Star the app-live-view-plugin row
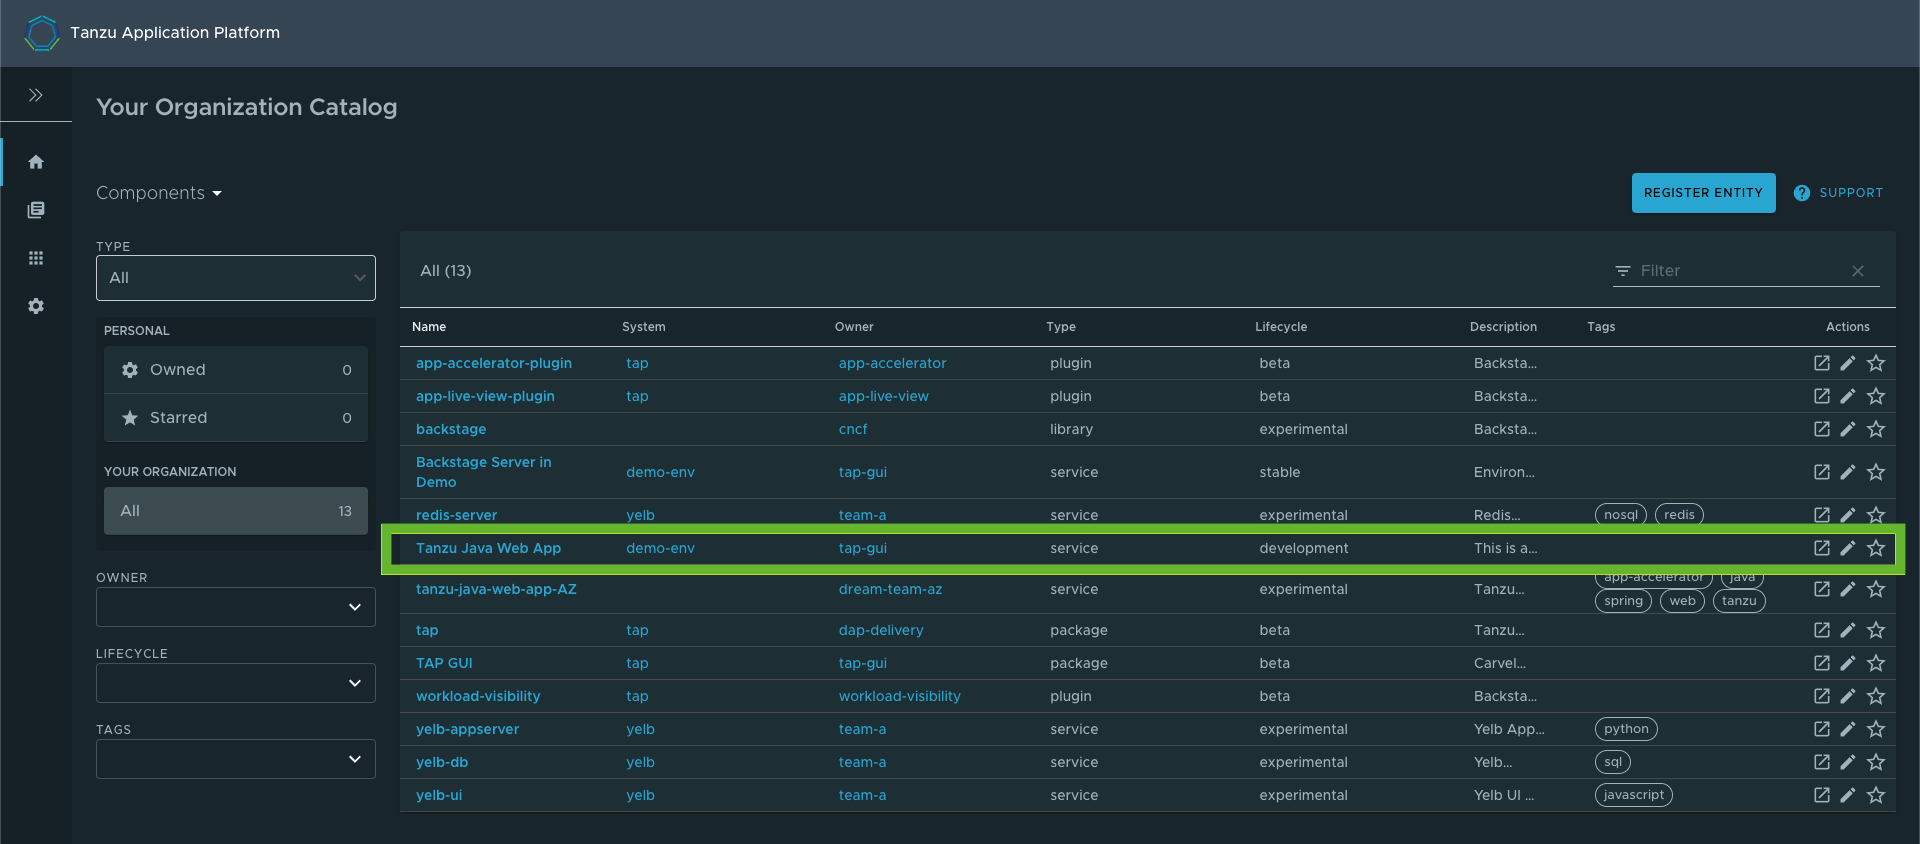The width and height of the screenshot is (1920, 844). [x=1876, y=396]
